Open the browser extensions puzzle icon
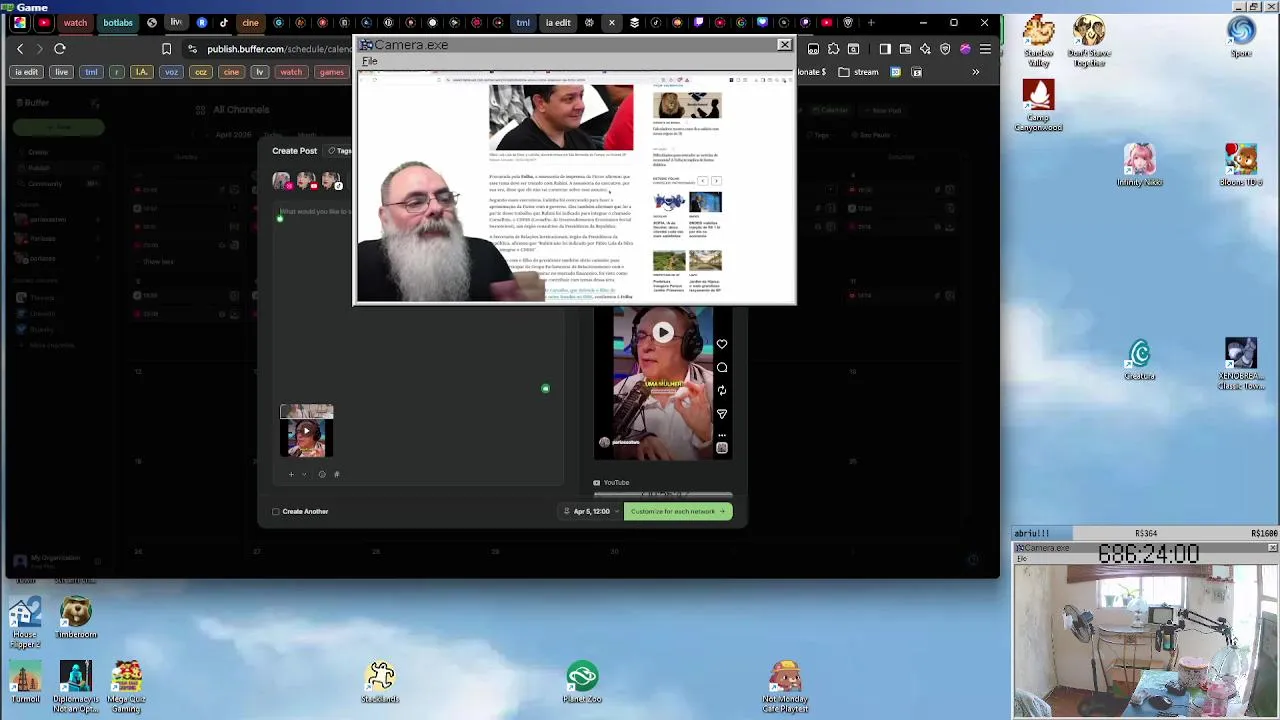Viewport: 1280px width, 720px height. point(833,49)
